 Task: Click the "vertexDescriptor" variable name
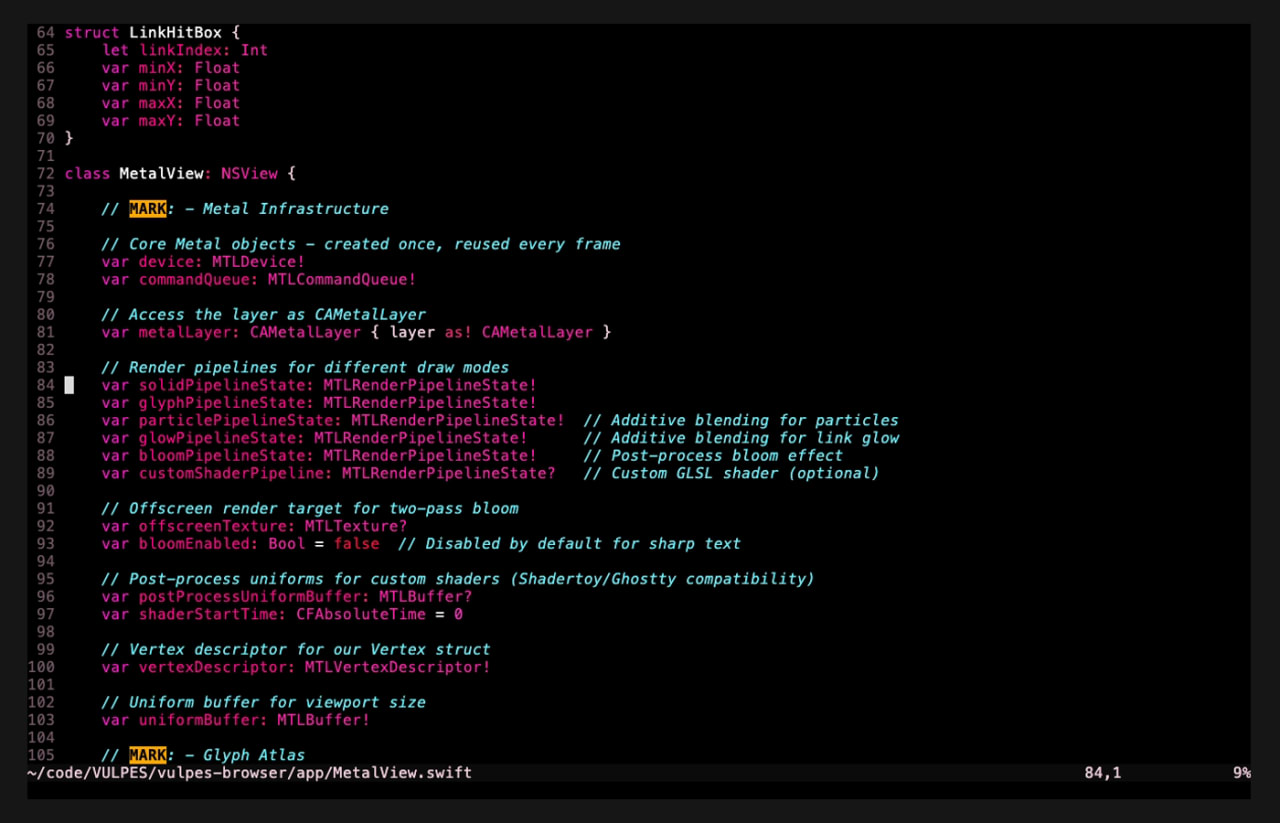(213, 667)
